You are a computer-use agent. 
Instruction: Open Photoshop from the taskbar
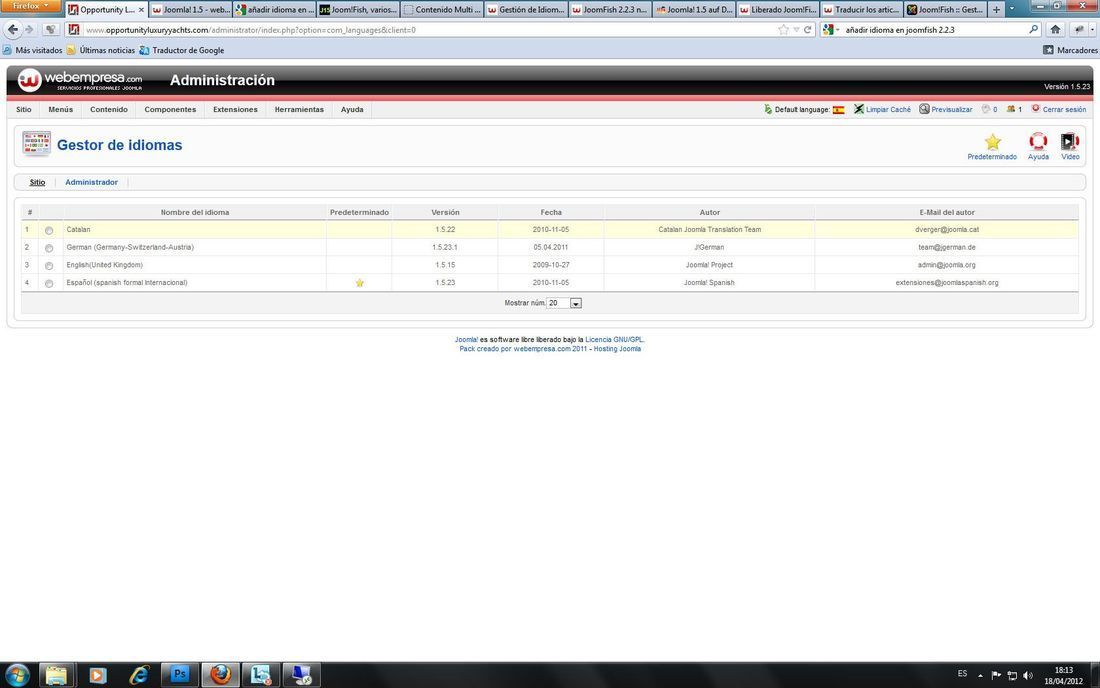(x=180, y=675)
